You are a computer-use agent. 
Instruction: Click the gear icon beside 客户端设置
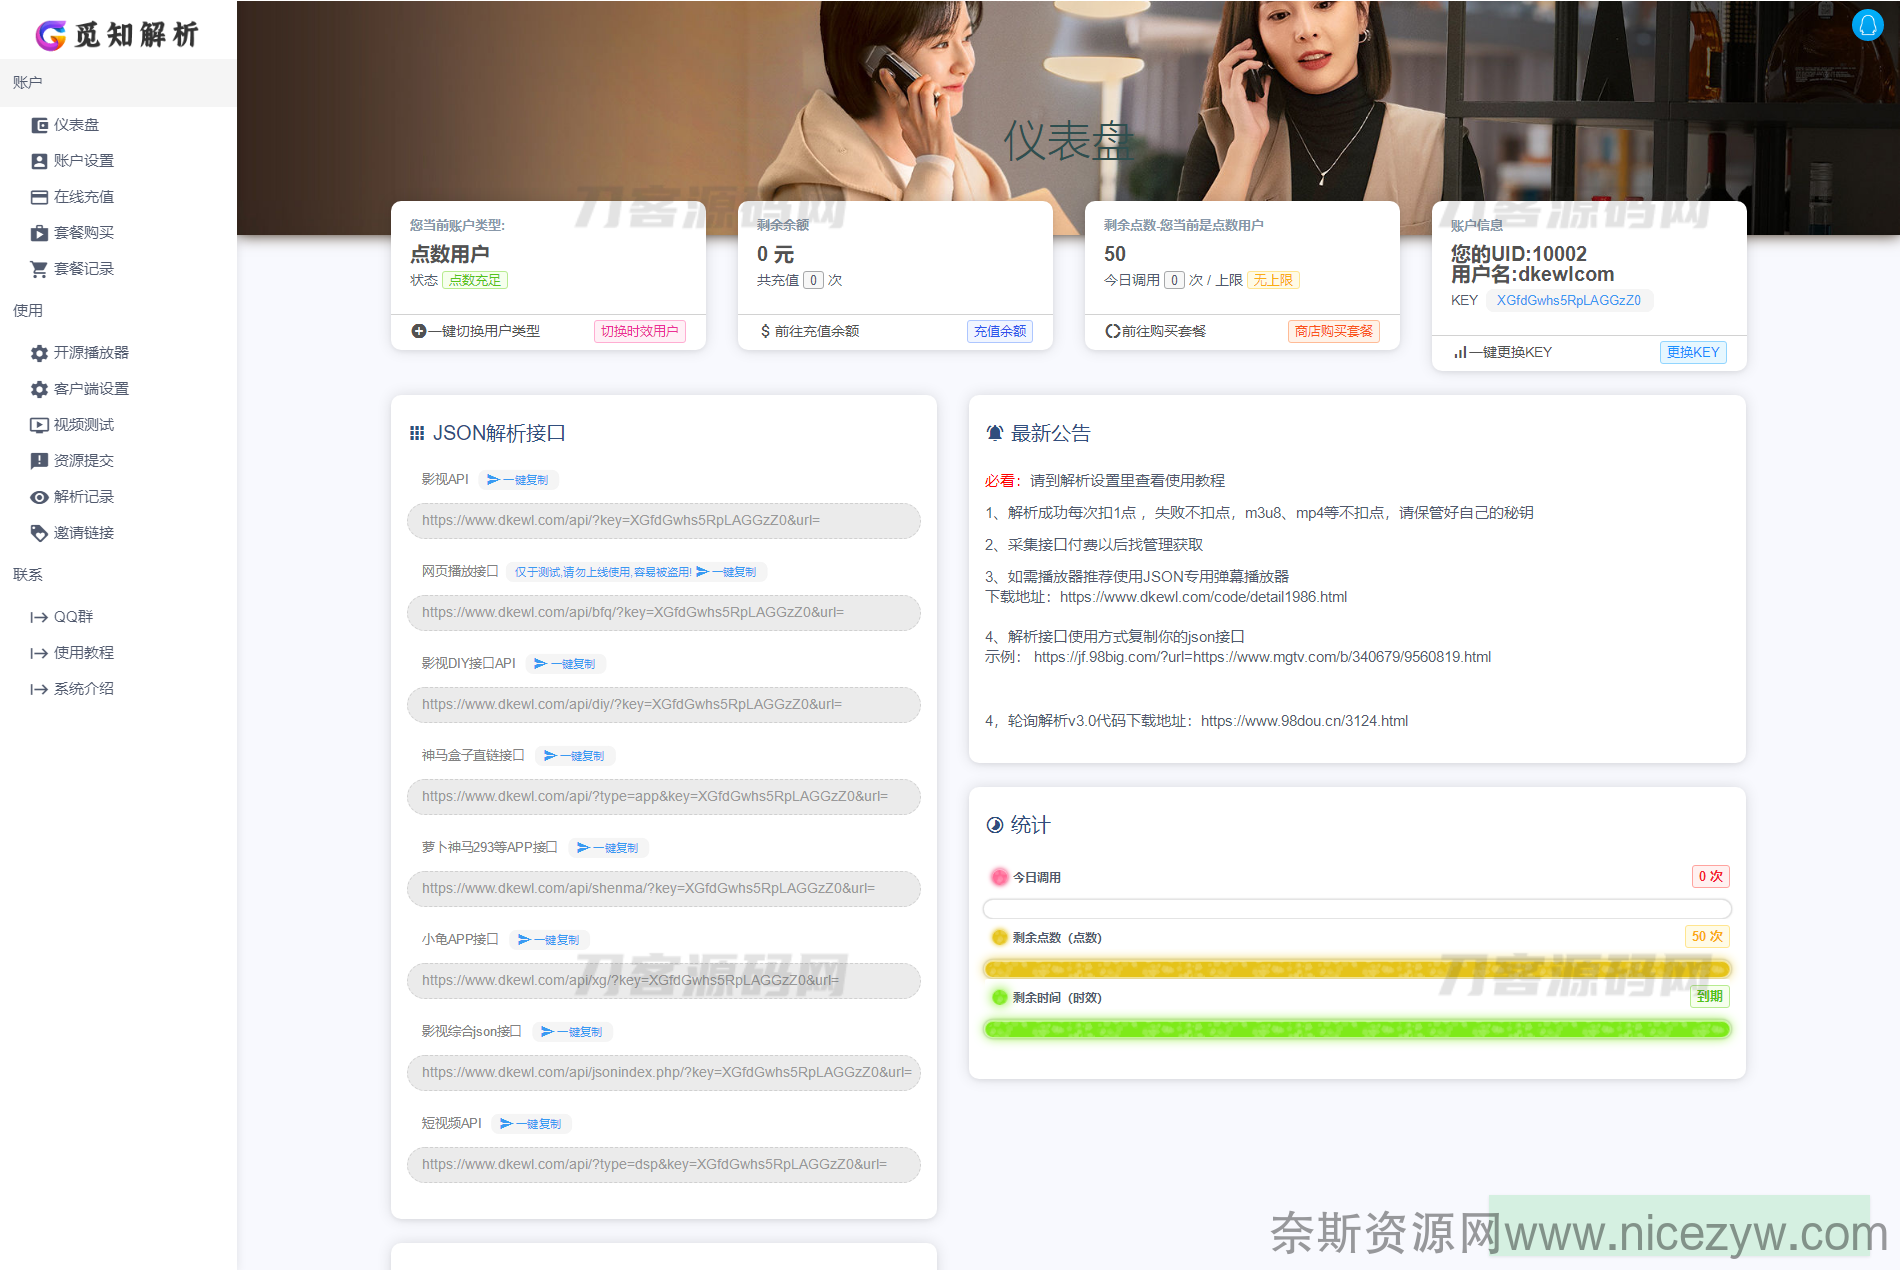pos(39,389)
